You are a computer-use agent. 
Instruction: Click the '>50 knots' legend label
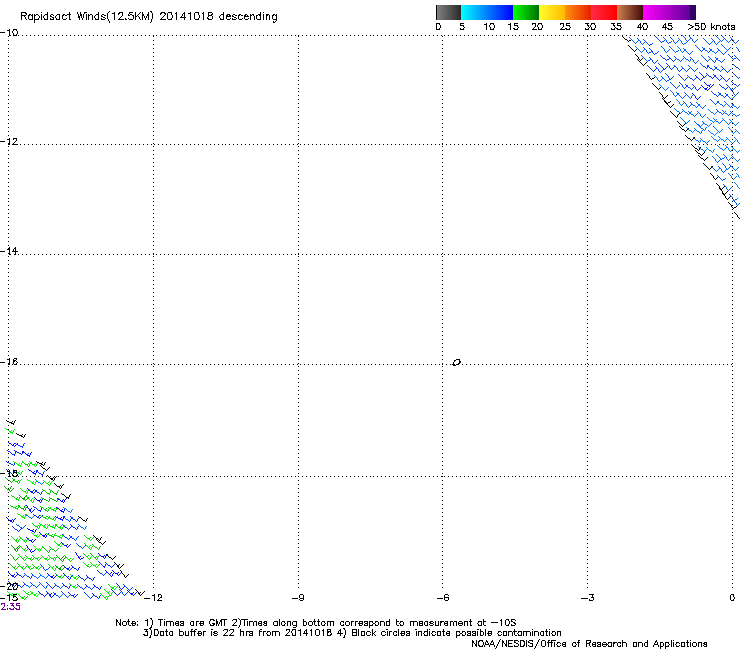(711, 27)
